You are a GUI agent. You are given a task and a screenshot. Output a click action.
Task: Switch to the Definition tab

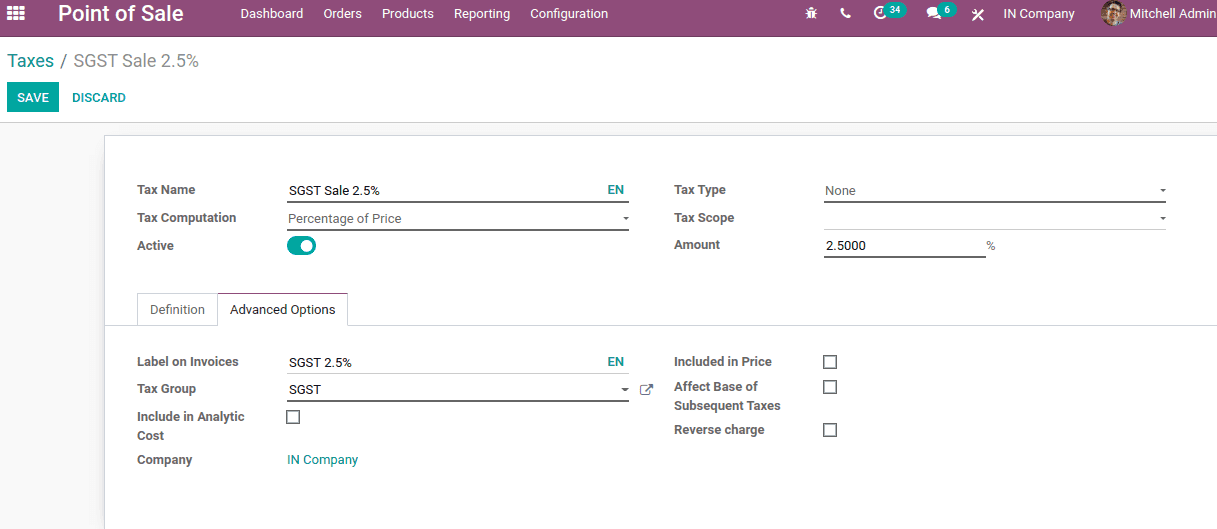pyautogui.click(x=177, y=310)
